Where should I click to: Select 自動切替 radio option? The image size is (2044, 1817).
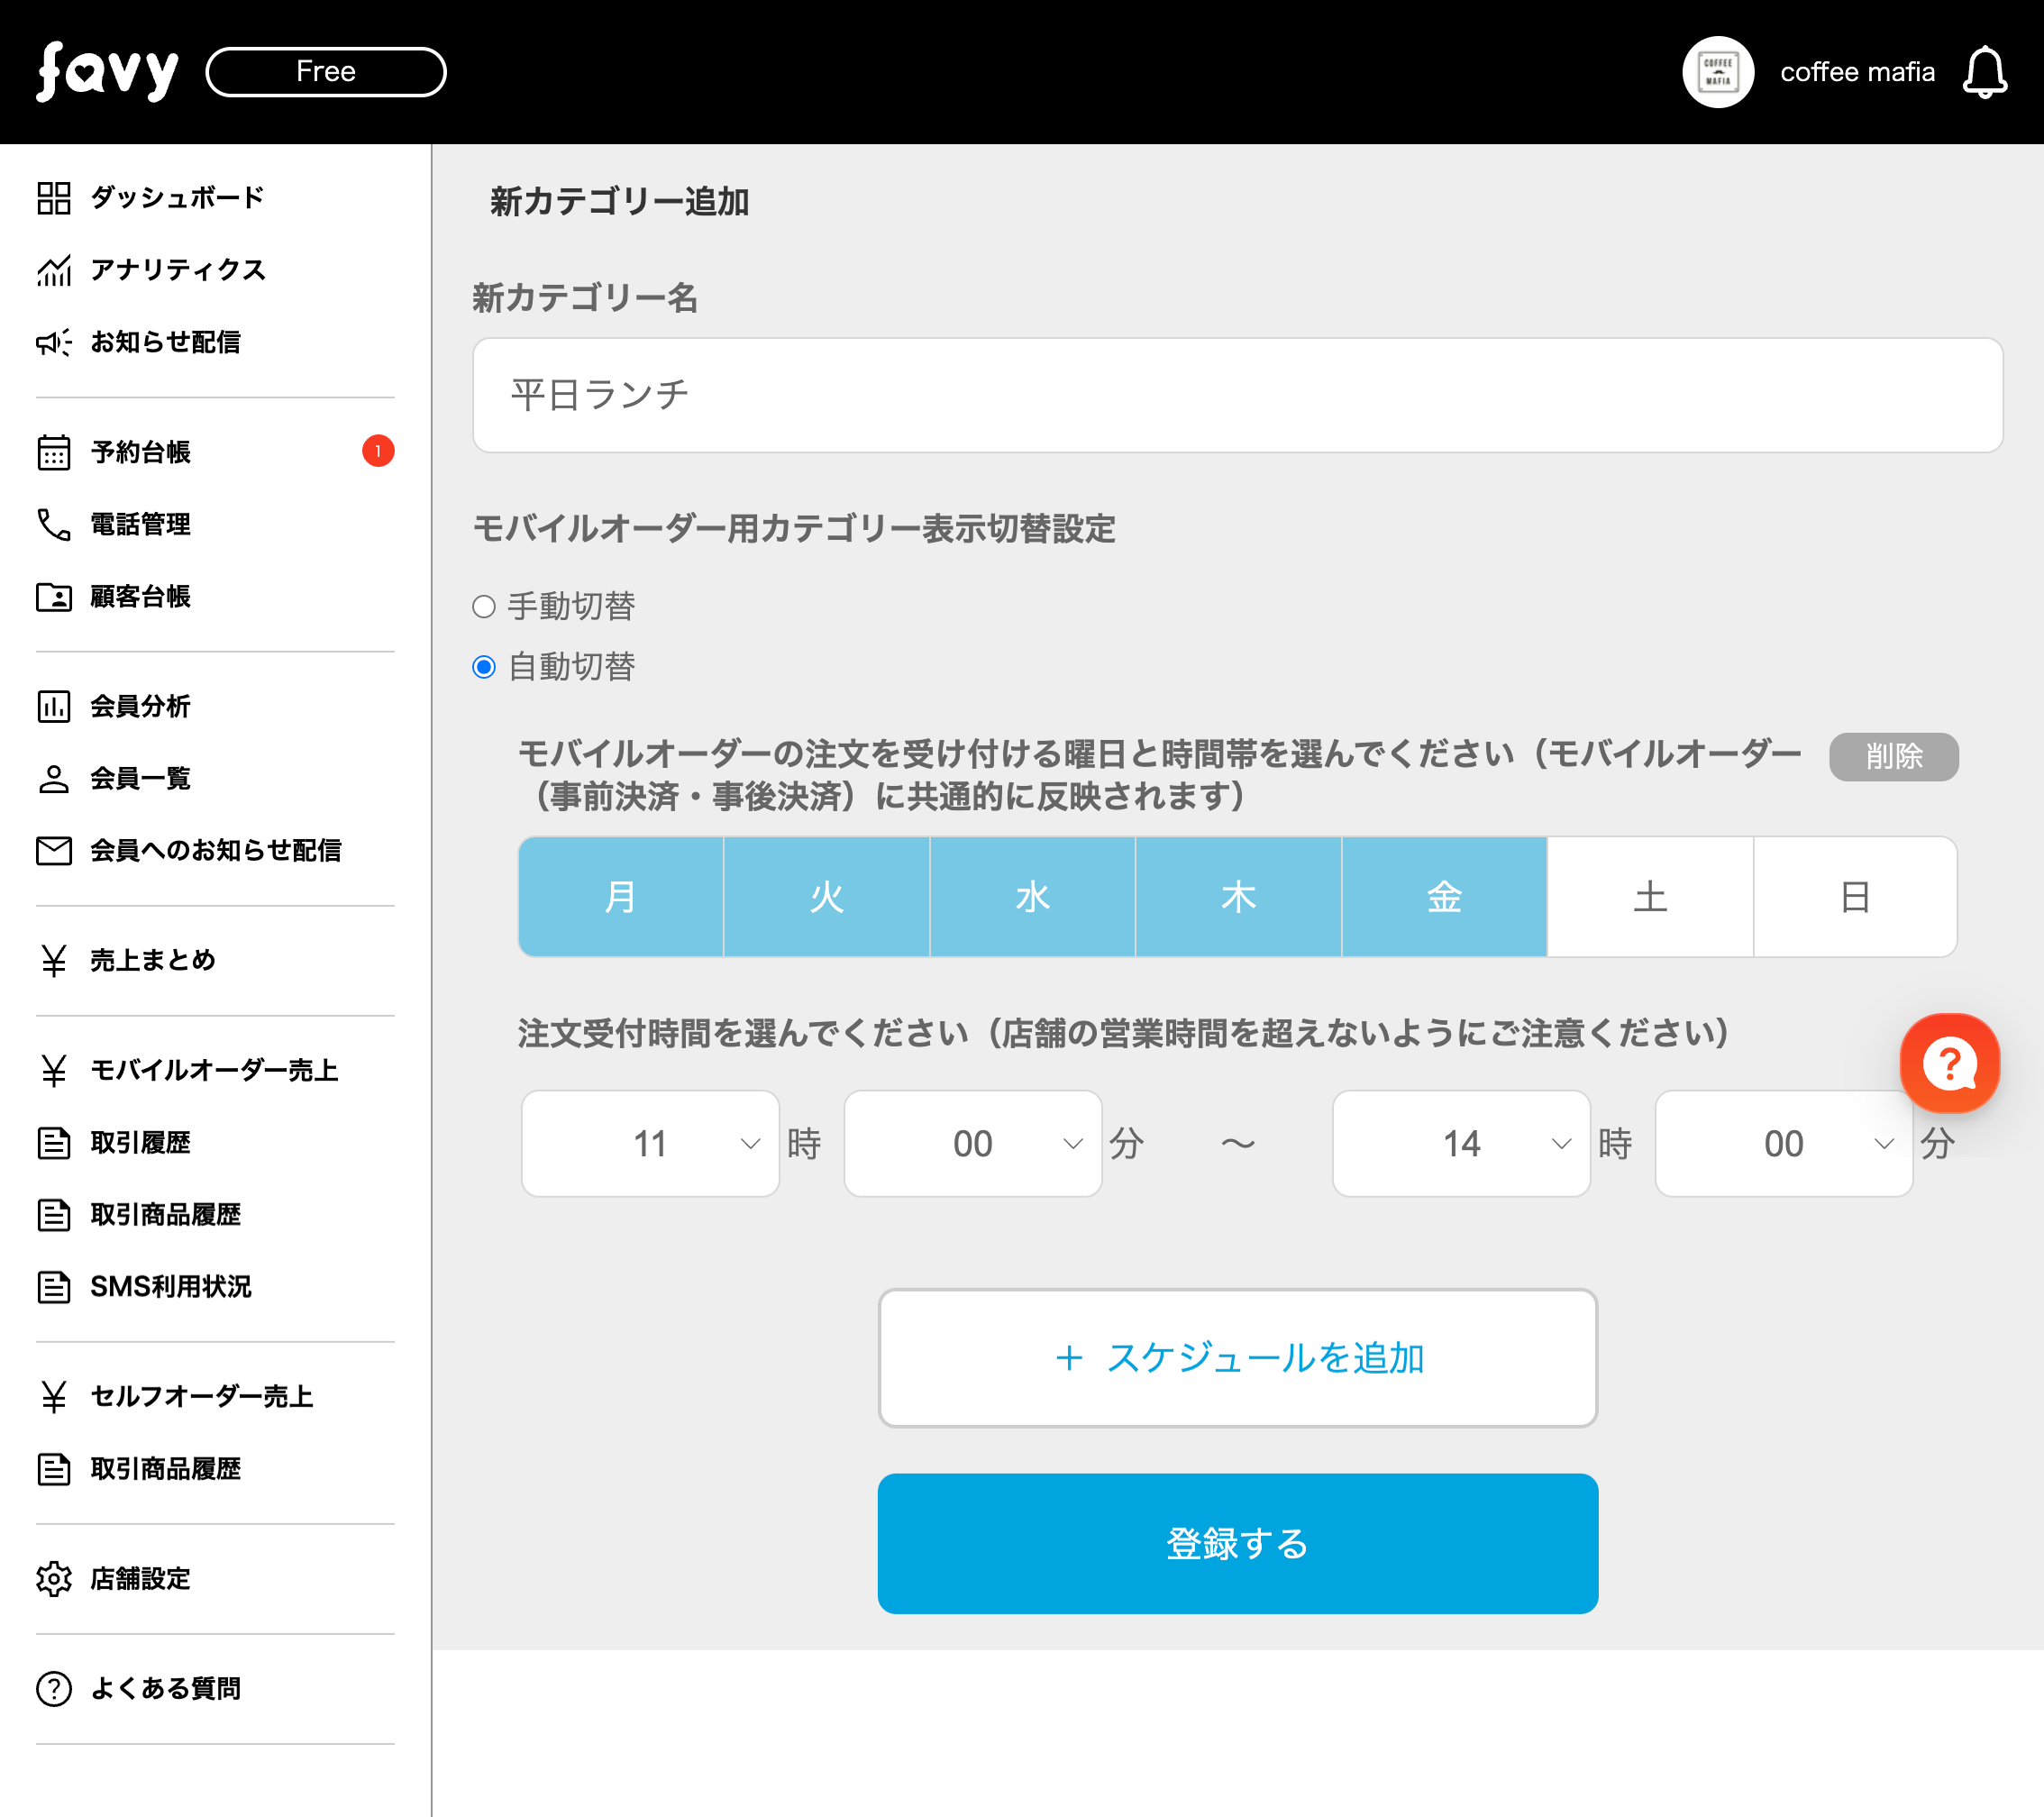coord(484,667)
